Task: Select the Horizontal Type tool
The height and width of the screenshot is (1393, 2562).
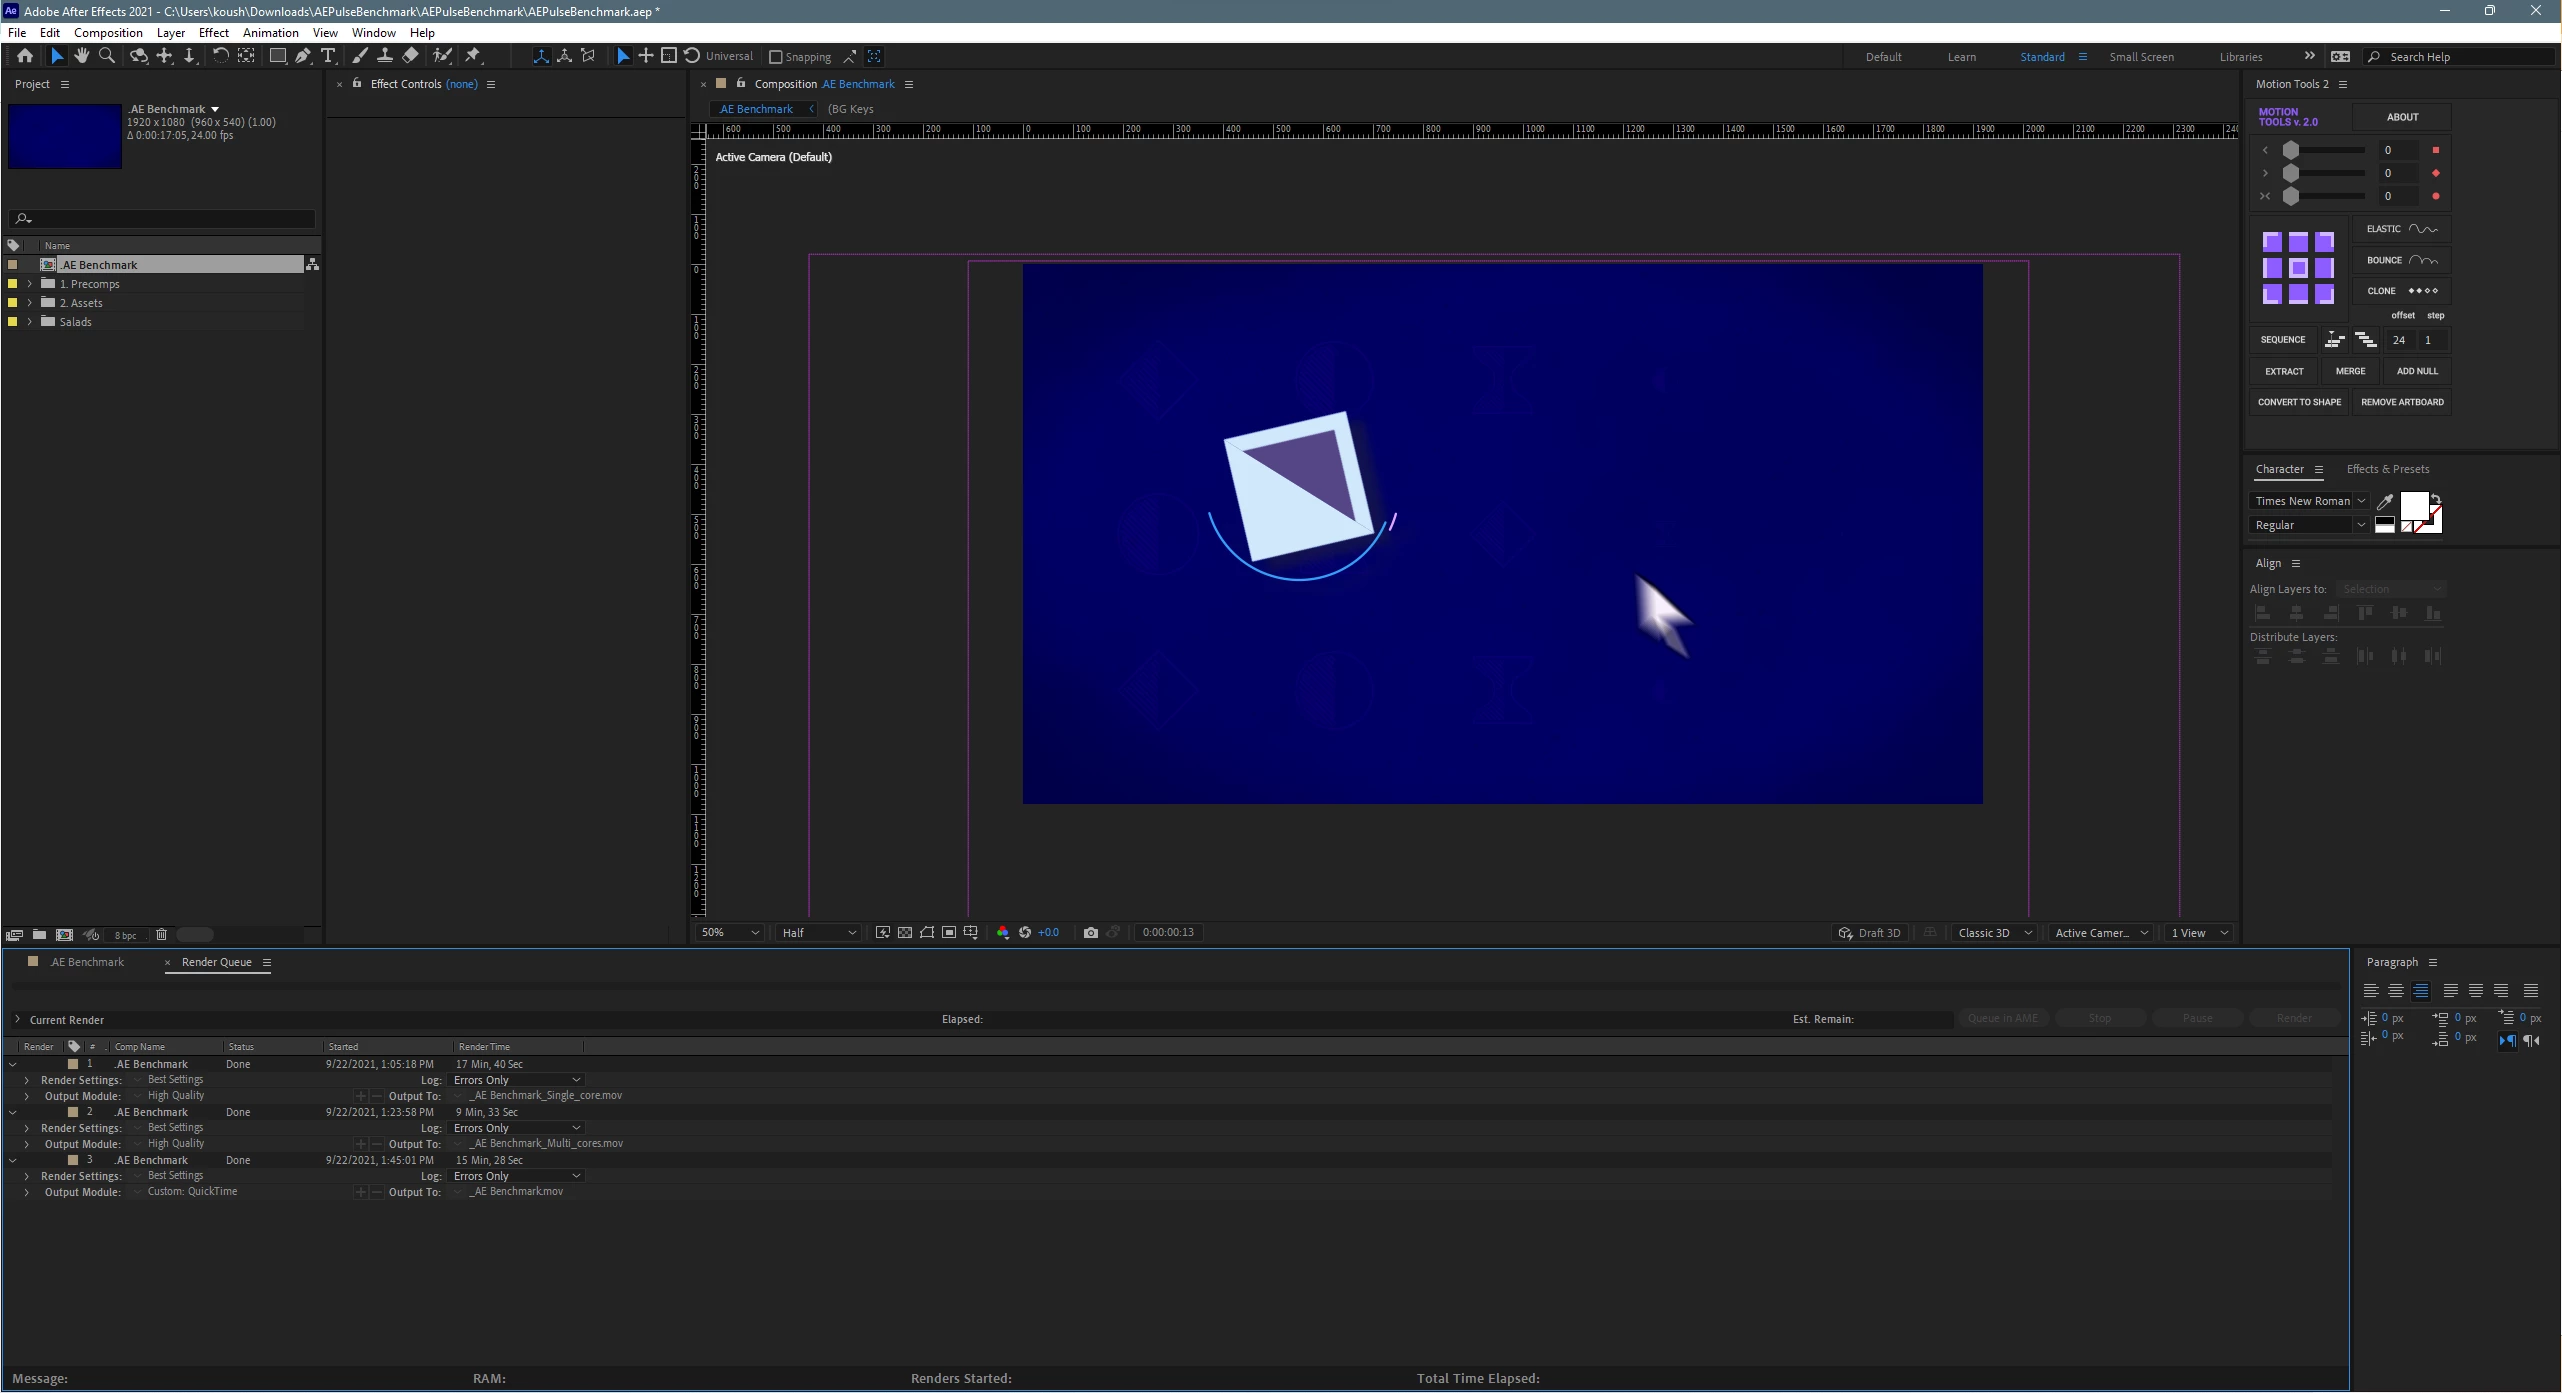Action: click(328, 56)
